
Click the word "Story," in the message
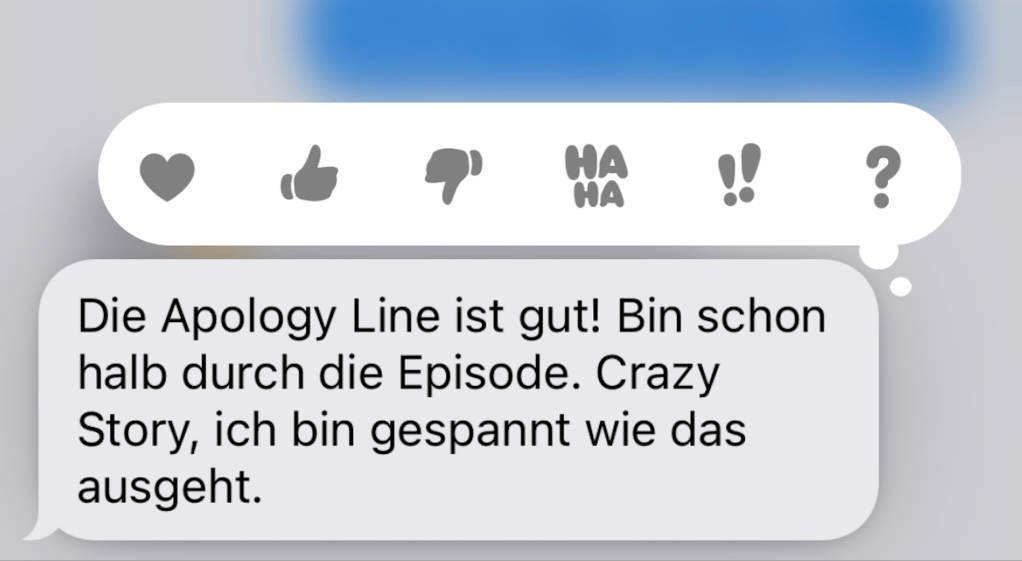coord(138,431)
